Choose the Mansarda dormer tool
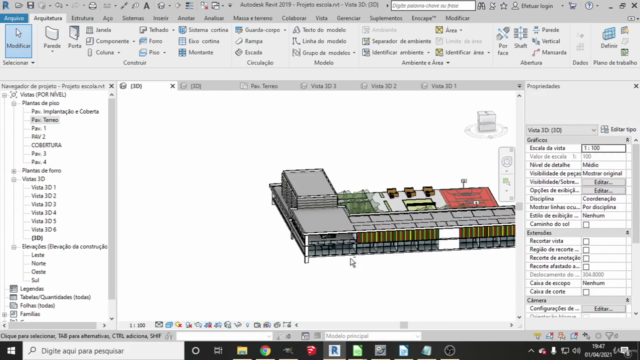 [x=549, y=52]
